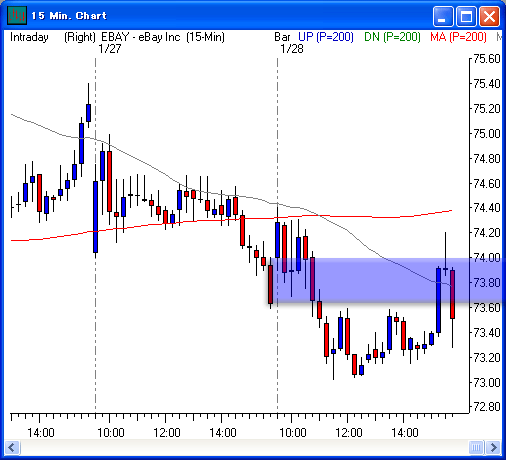This screenshot has height=460, width=506.
Task: Click the 74.00 price axis label
Action: tap(487, 257)
